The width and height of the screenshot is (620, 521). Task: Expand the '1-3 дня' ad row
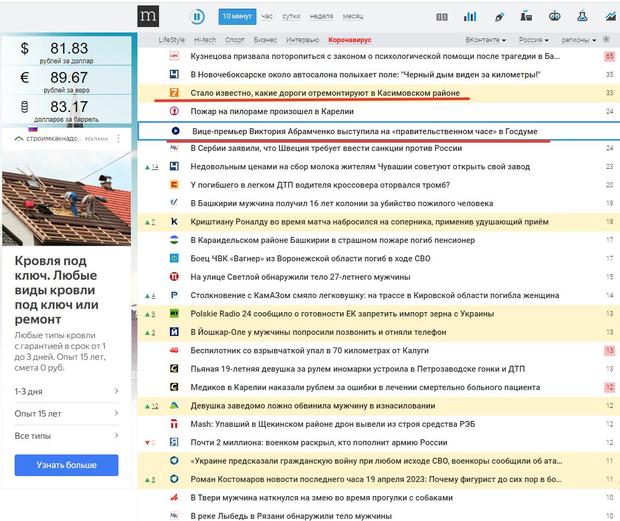pyautogui.click(x=66, y=391)
